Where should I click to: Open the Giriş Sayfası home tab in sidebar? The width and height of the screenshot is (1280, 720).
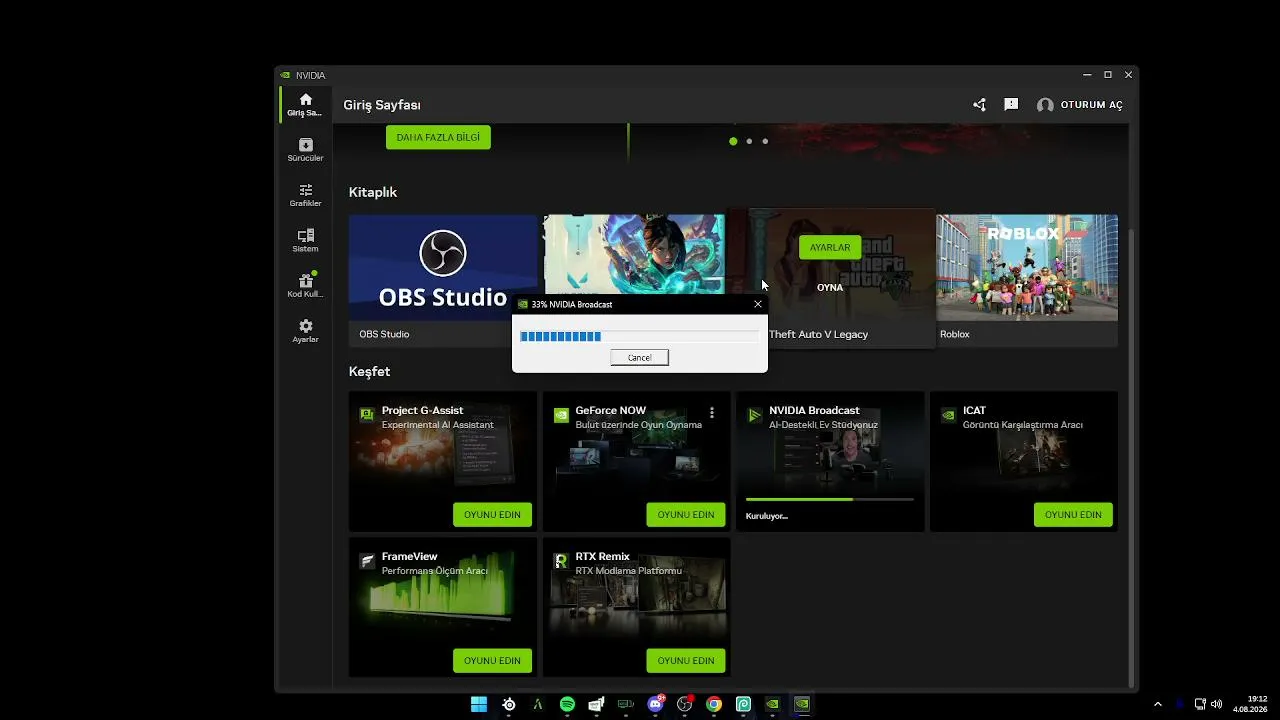pyautogui.click(x=305, y=105)
